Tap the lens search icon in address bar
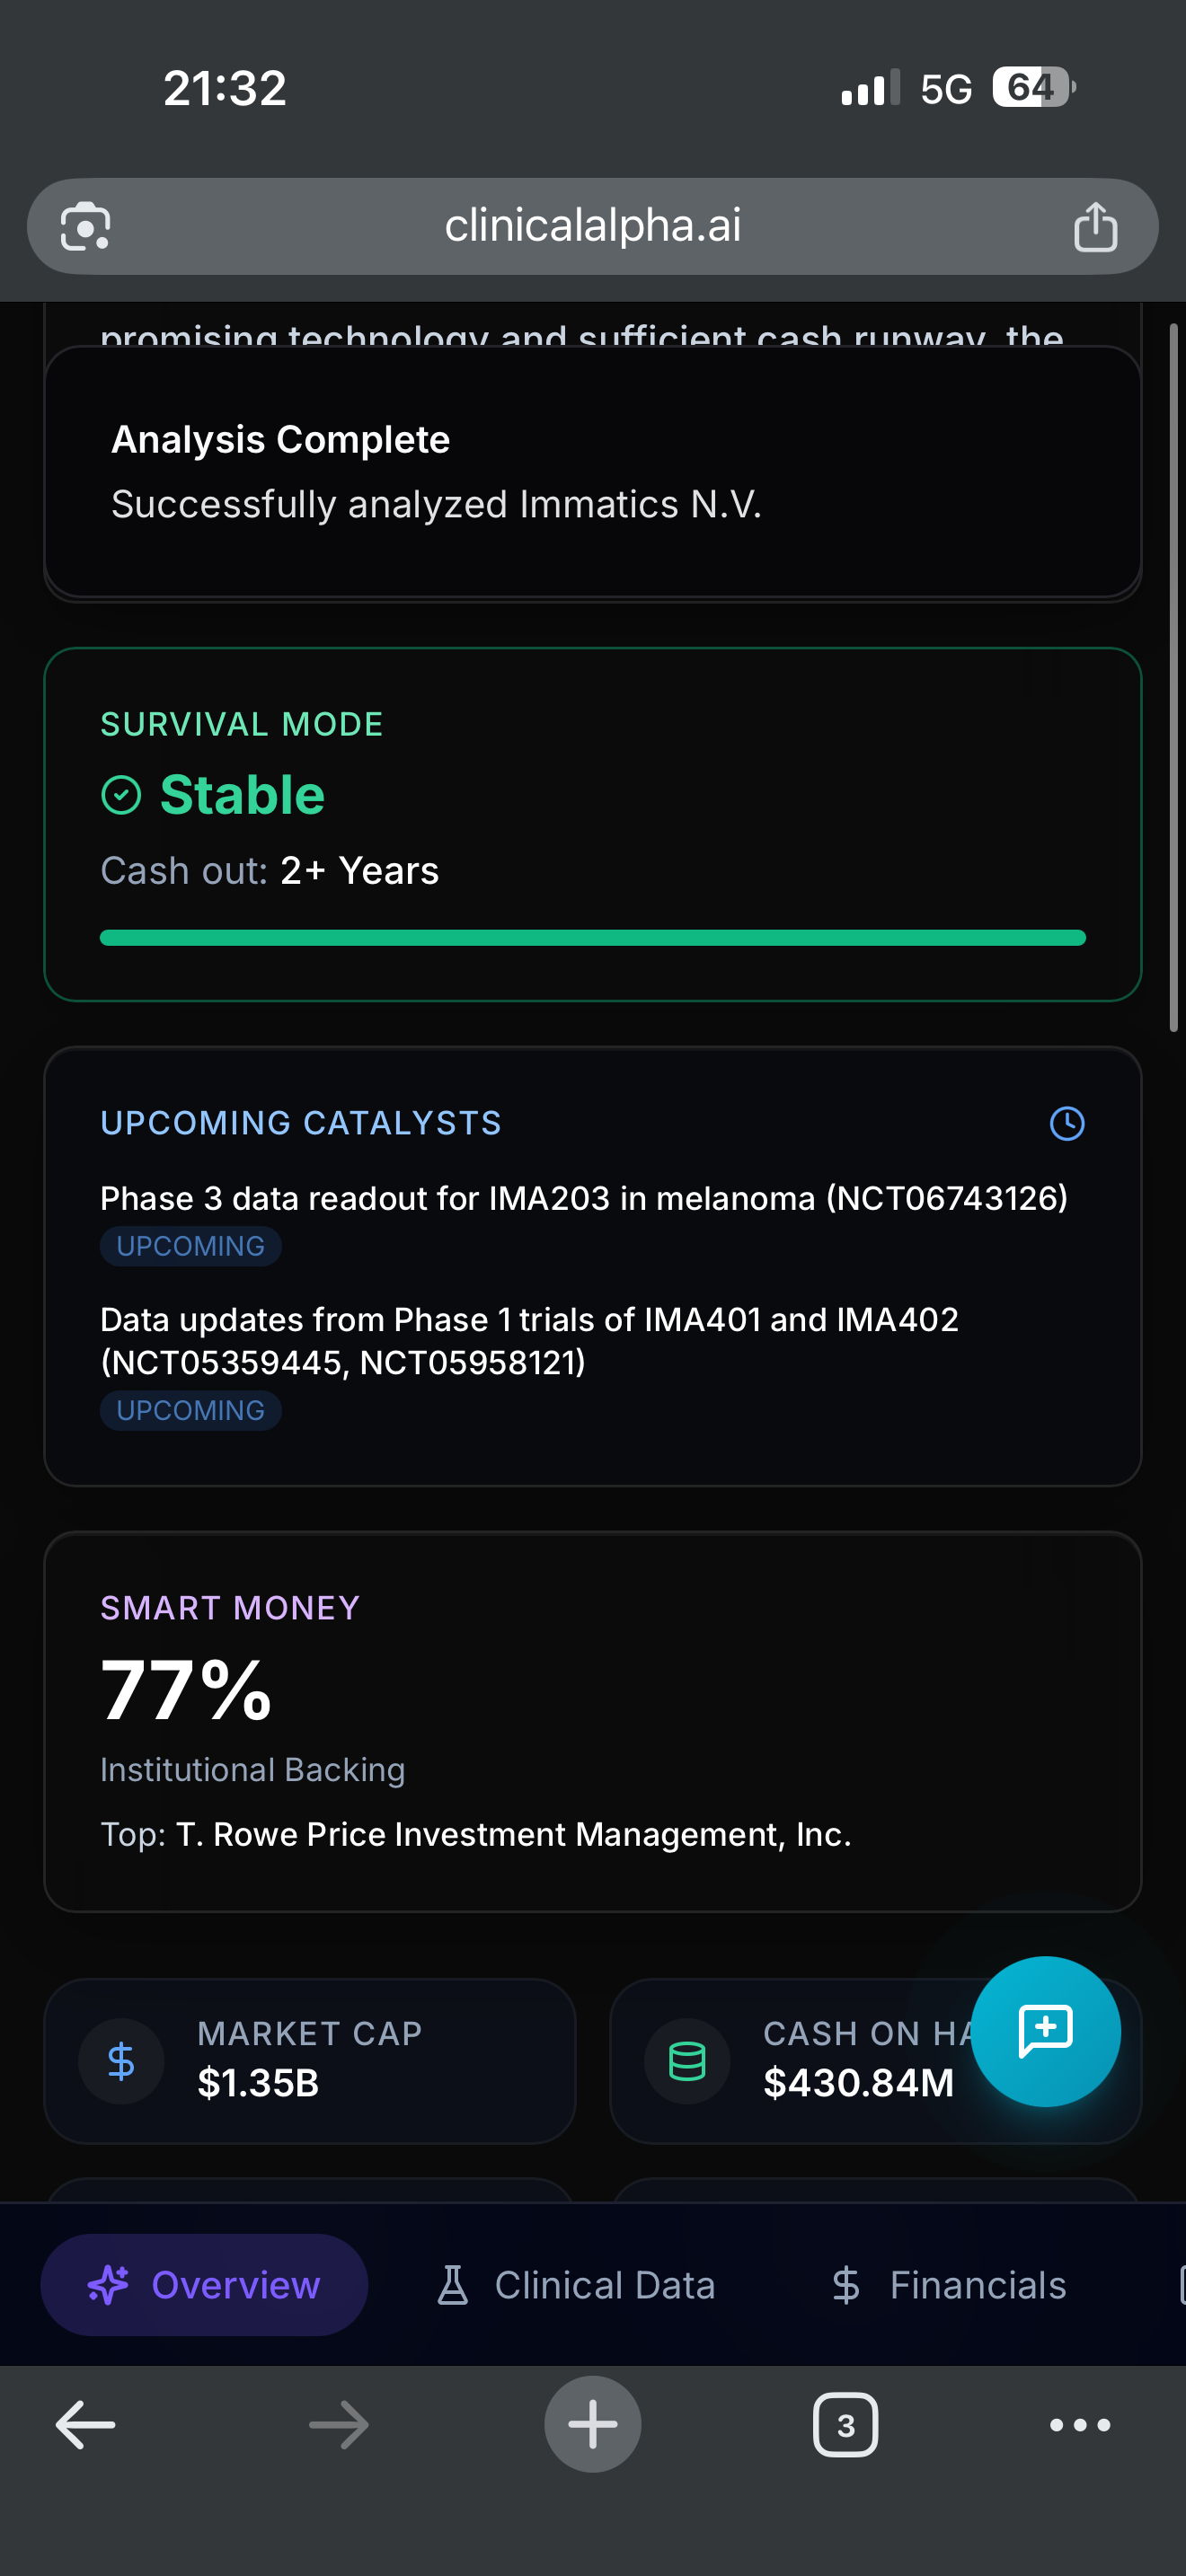Viewport: 1186px width, 2576px height. coord(85,227)
